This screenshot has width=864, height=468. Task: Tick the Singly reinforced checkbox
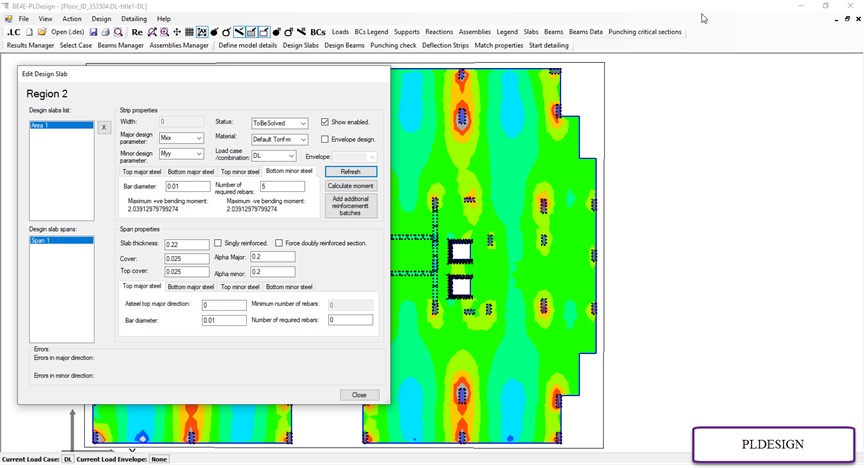tap(218, 243)
